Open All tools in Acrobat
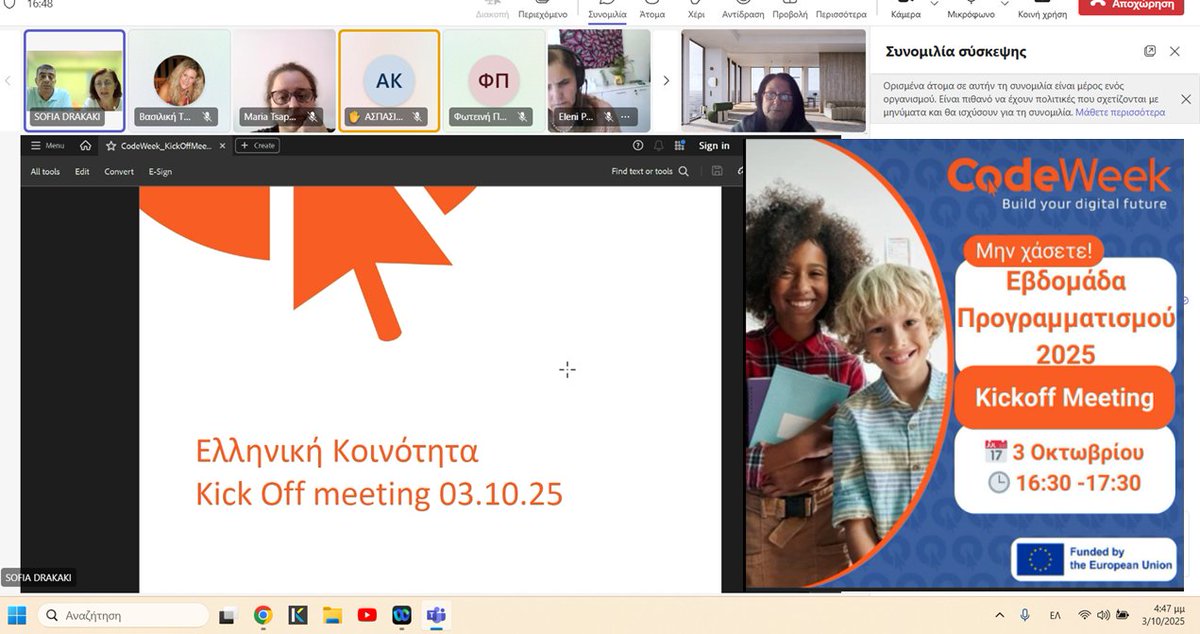1200x634 pixels. [x=45, y=171]
